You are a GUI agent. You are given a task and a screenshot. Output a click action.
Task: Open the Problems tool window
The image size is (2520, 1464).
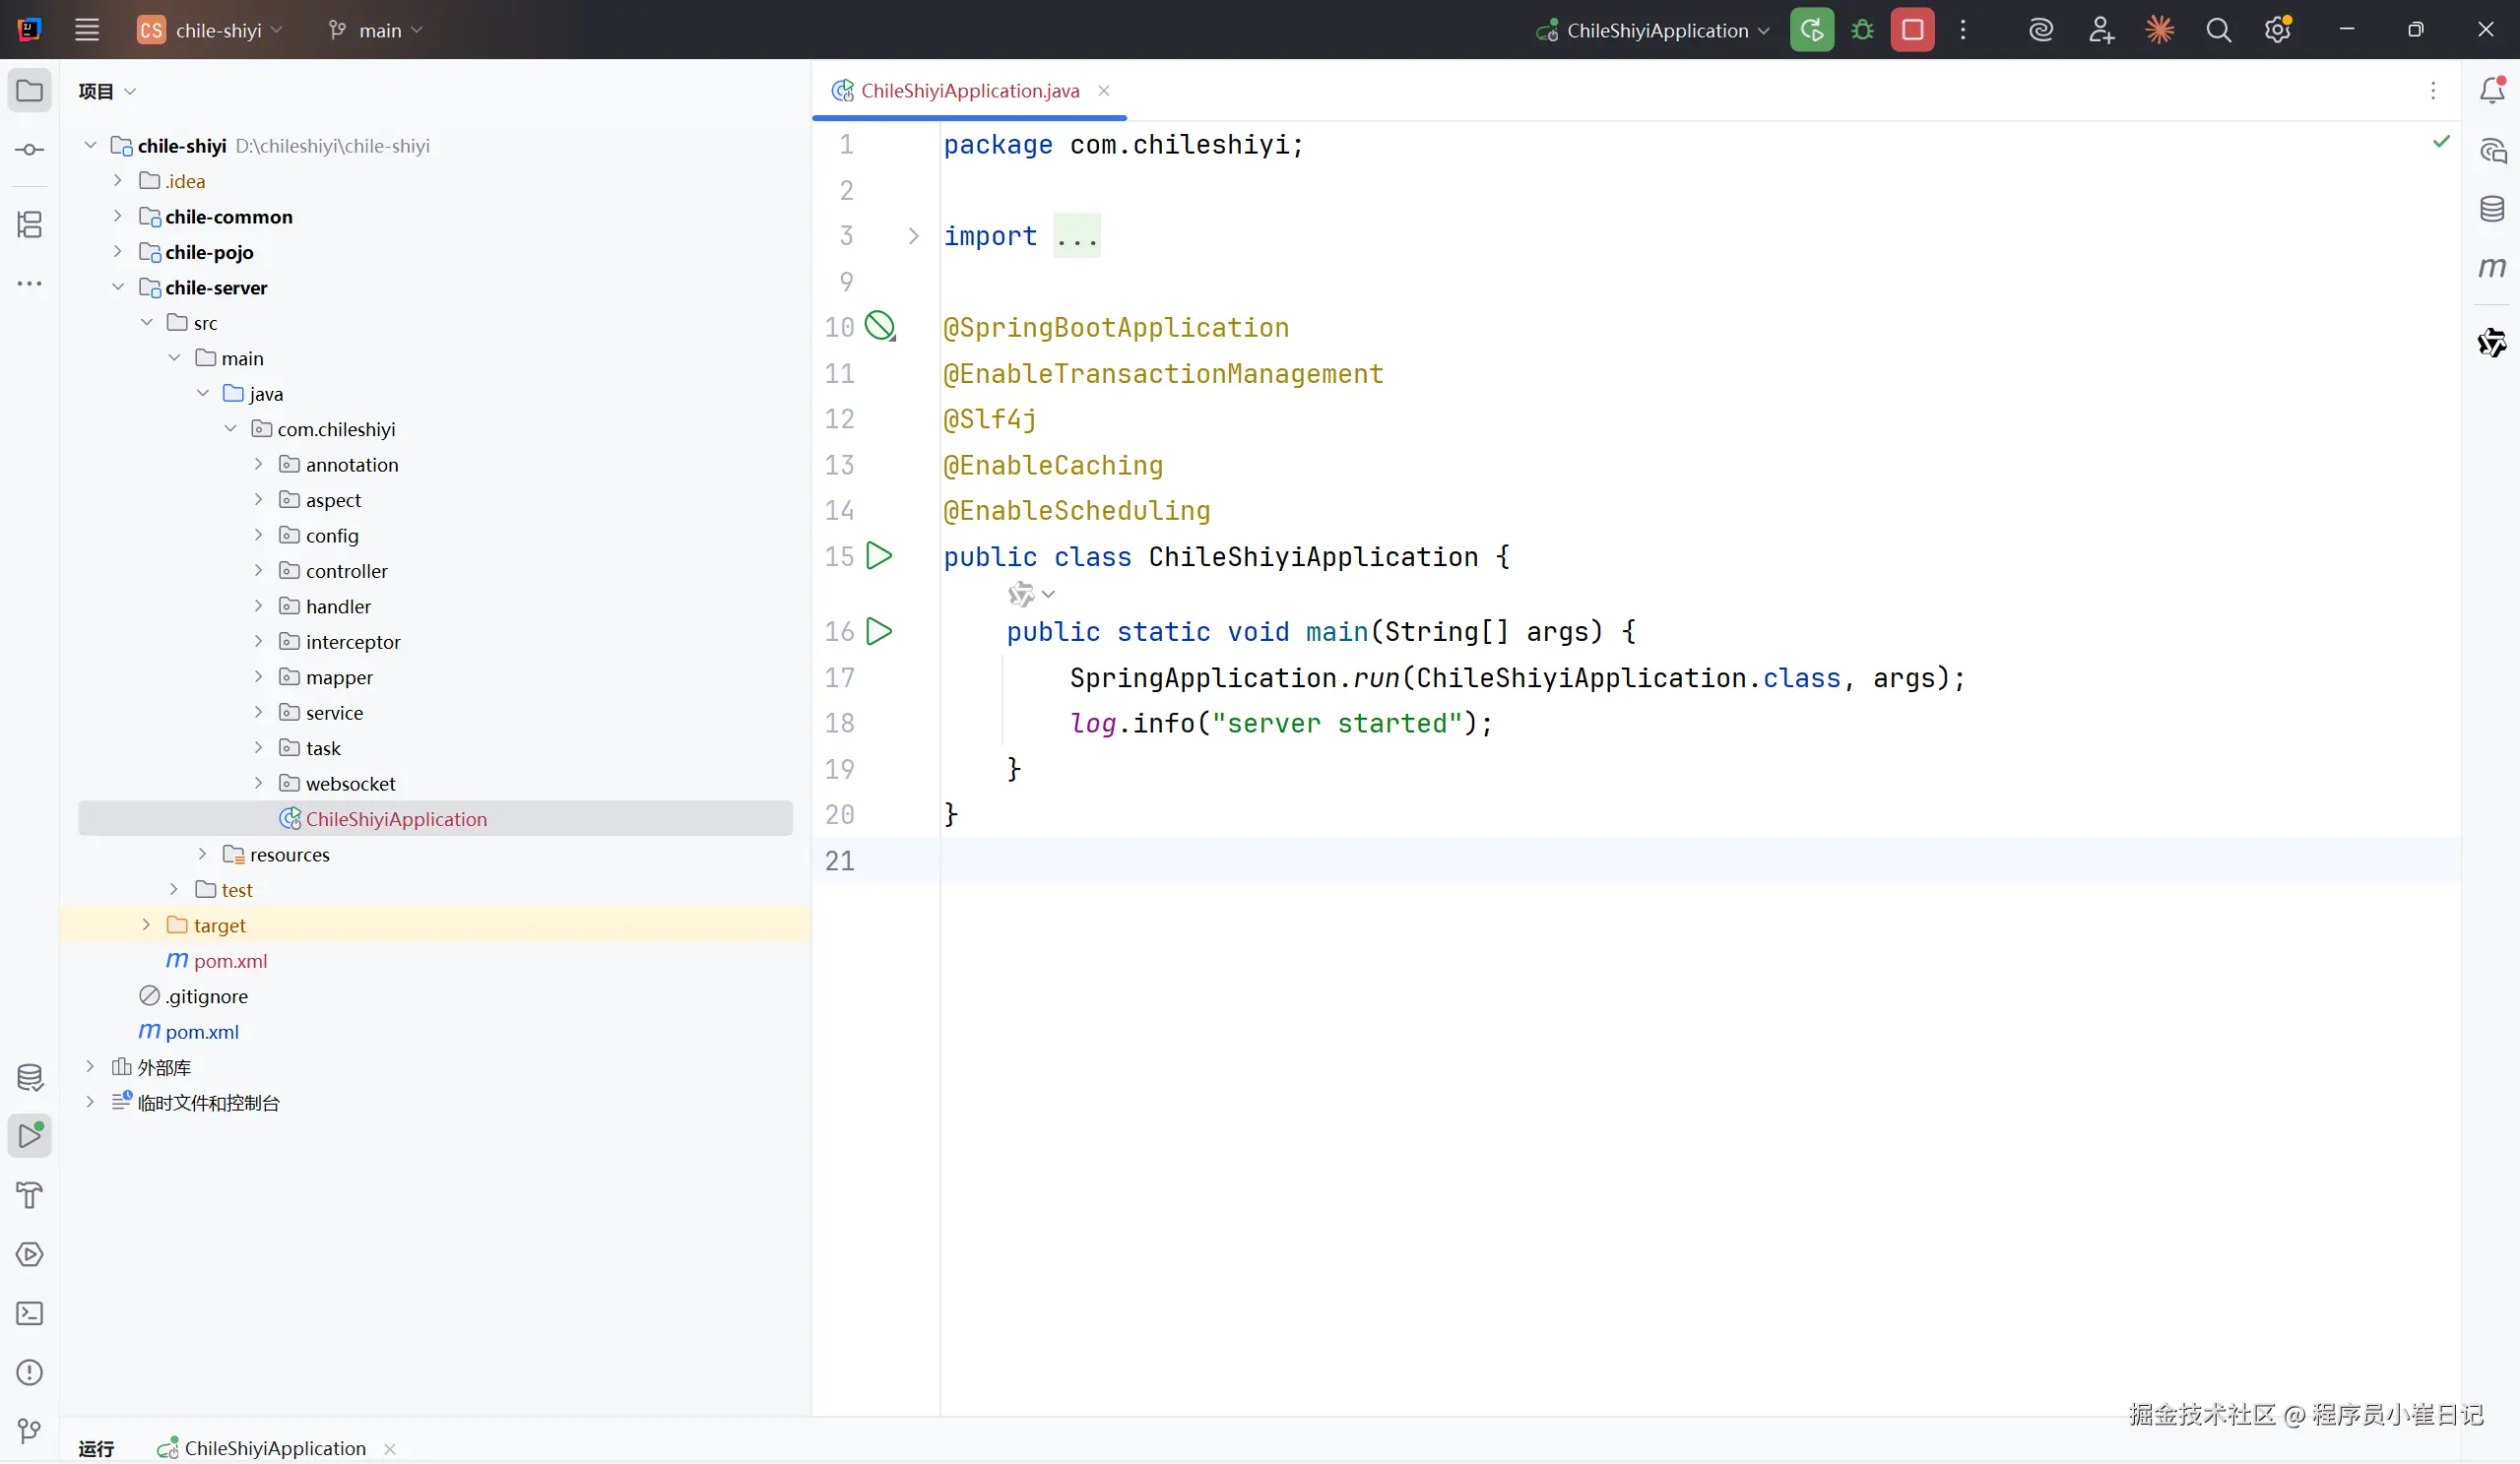[x=30, y=1372]
